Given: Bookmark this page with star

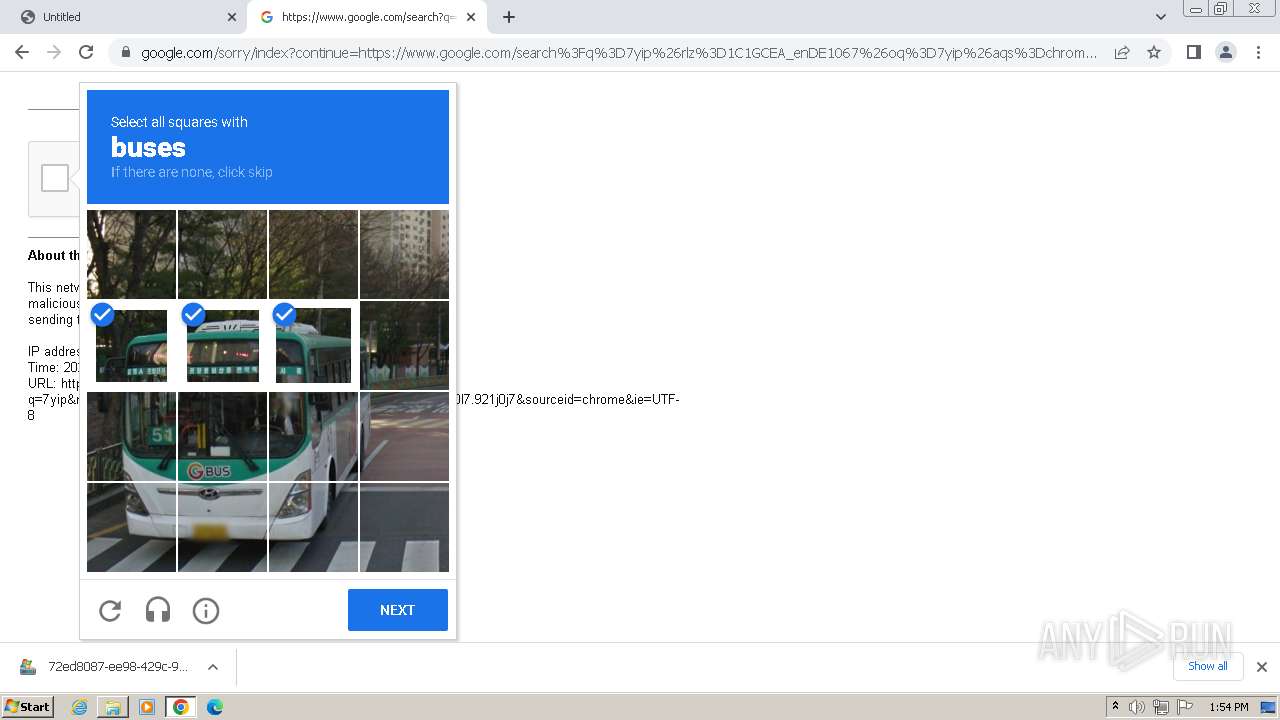Looking at the screenshot, I should [x=1154, y=52].
